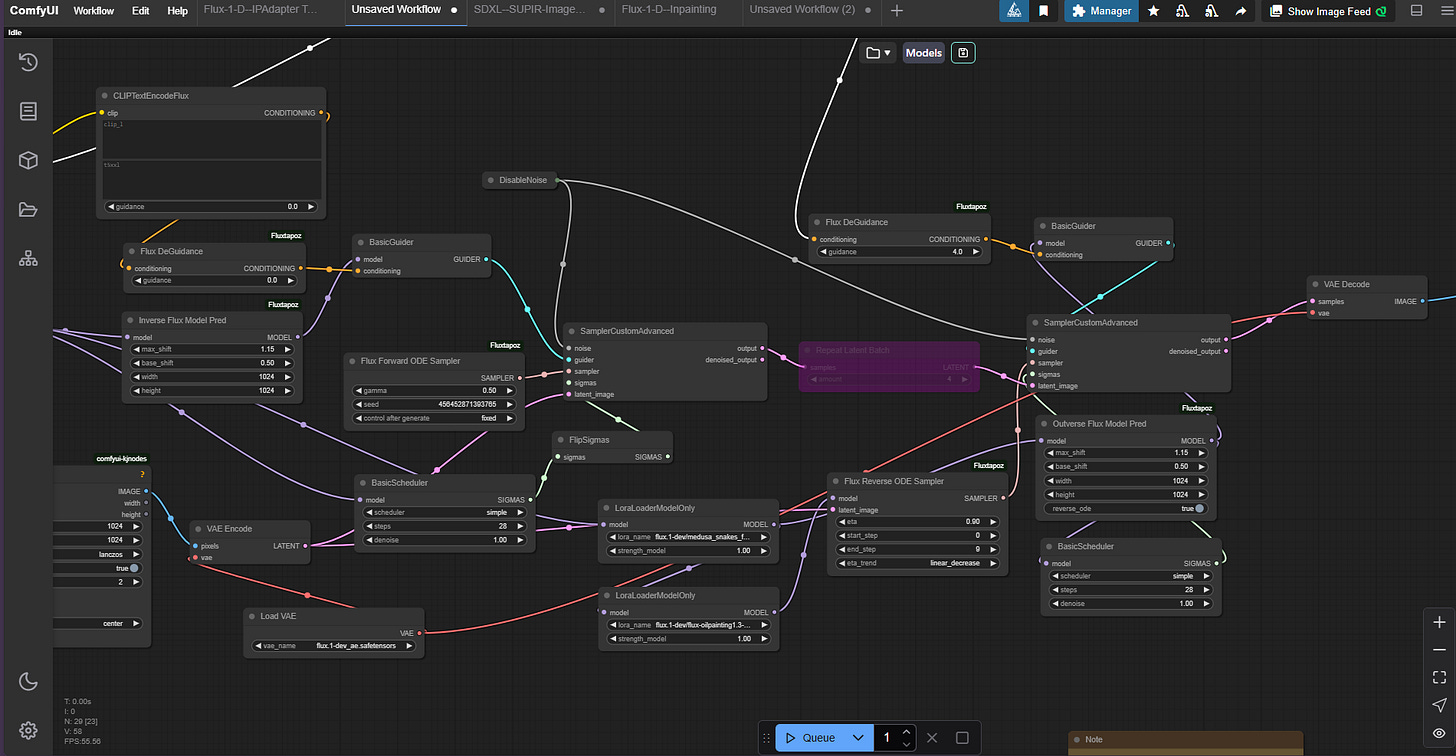Increase the queue batch count stepper
The width and height of the screenshot is (1456, 756).
pos(906,732)
